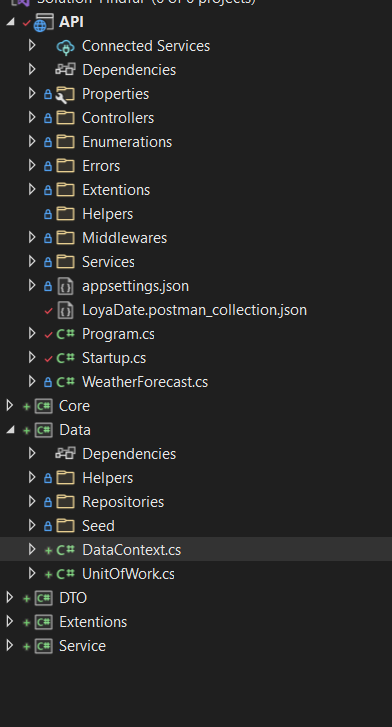Click the Services folder icon
The width and height of the screenshot is (392, 727).
(x=65, y=262)
